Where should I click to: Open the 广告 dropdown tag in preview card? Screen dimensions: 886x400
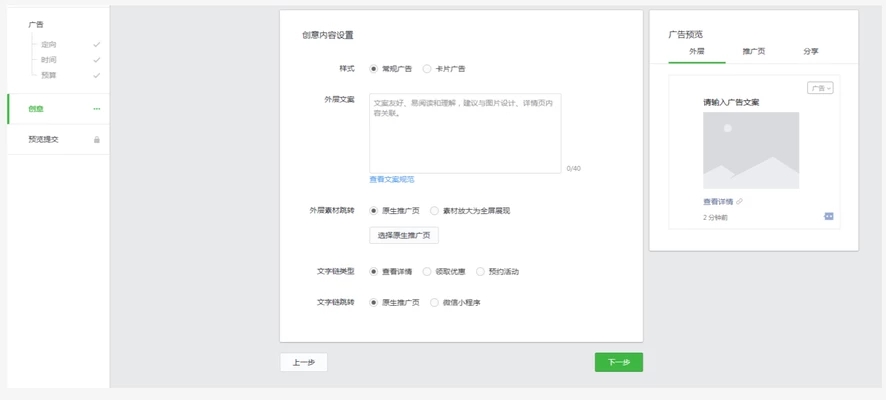point(820,88)
